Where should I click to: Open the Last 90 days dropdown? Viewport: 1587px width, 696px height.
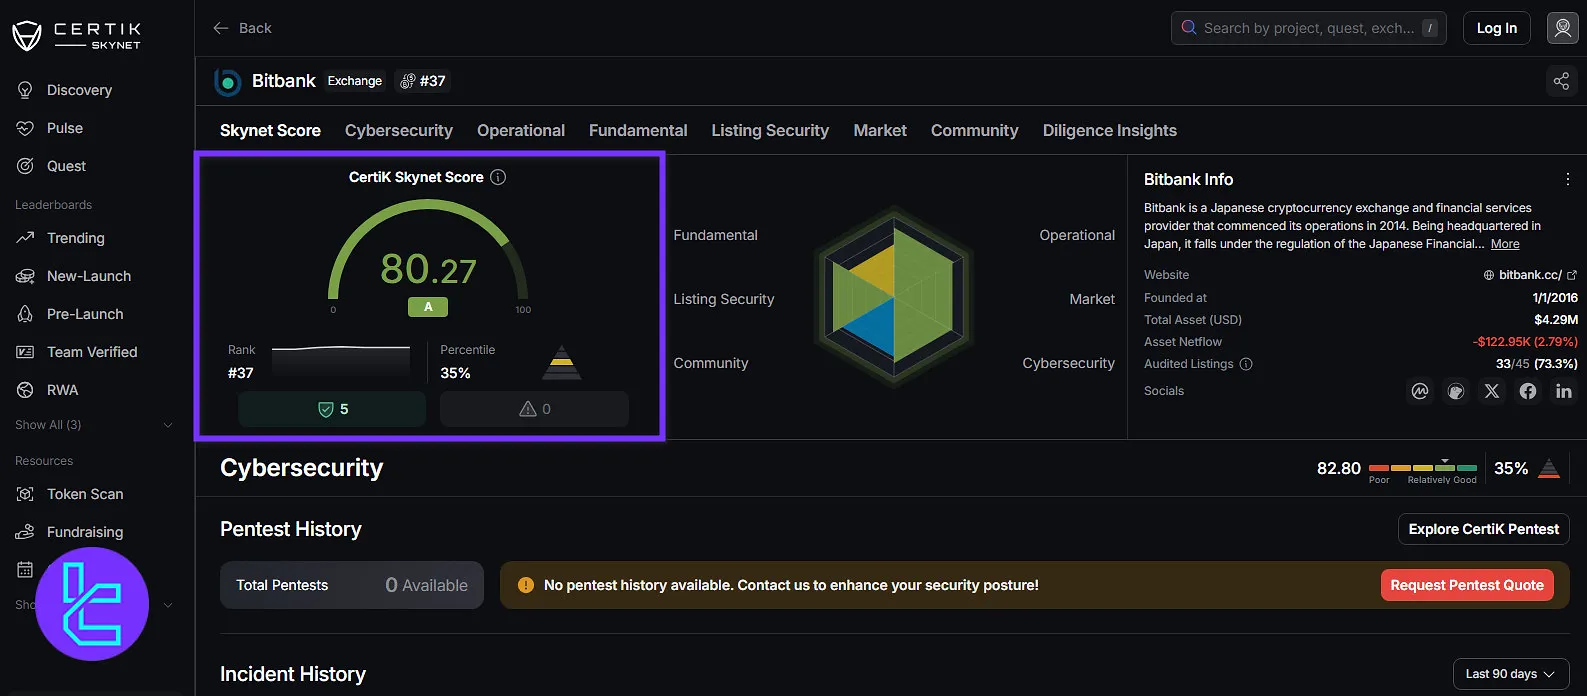pos(1510,674)
